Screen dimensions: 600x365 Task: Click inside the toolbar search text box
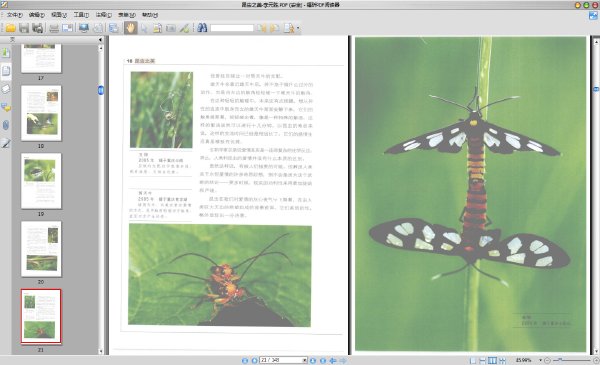pyautogui.click(x=232, y=28)
